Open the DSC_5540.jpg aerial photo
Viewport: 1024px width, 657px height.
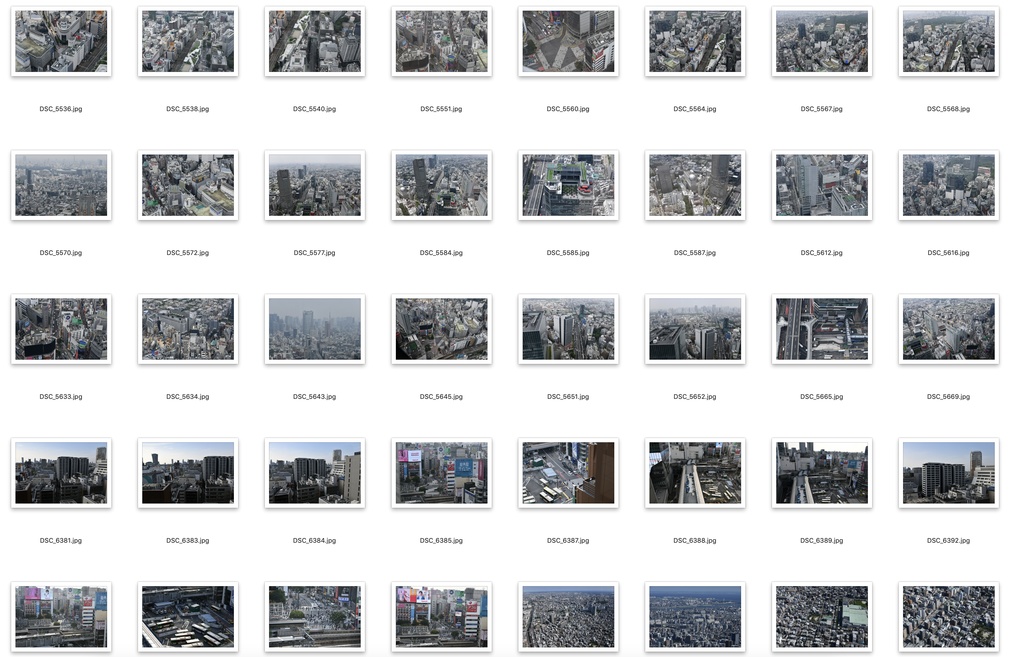coord(315,41)
